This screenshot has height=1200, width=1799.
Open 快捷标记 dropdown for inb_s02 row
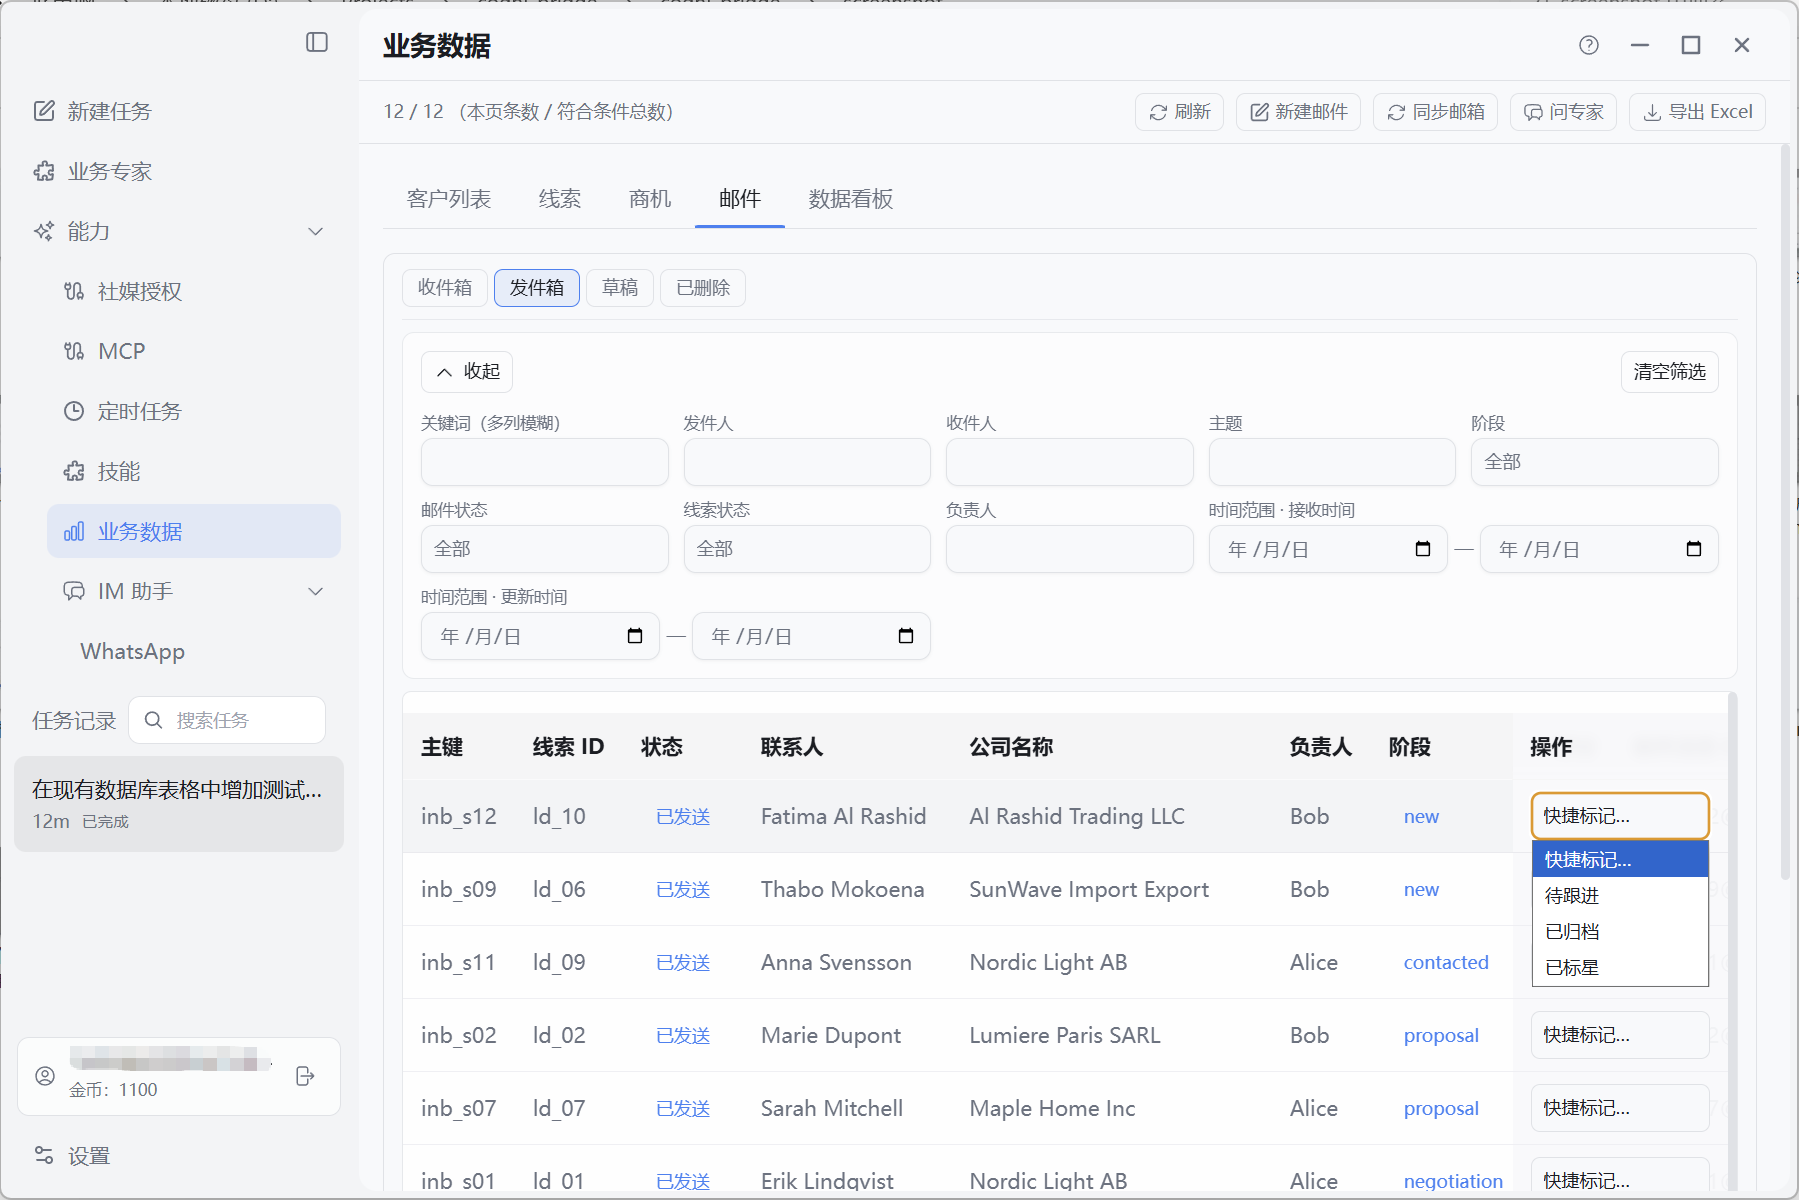pyautogui.click(x=1620, y=1035)
